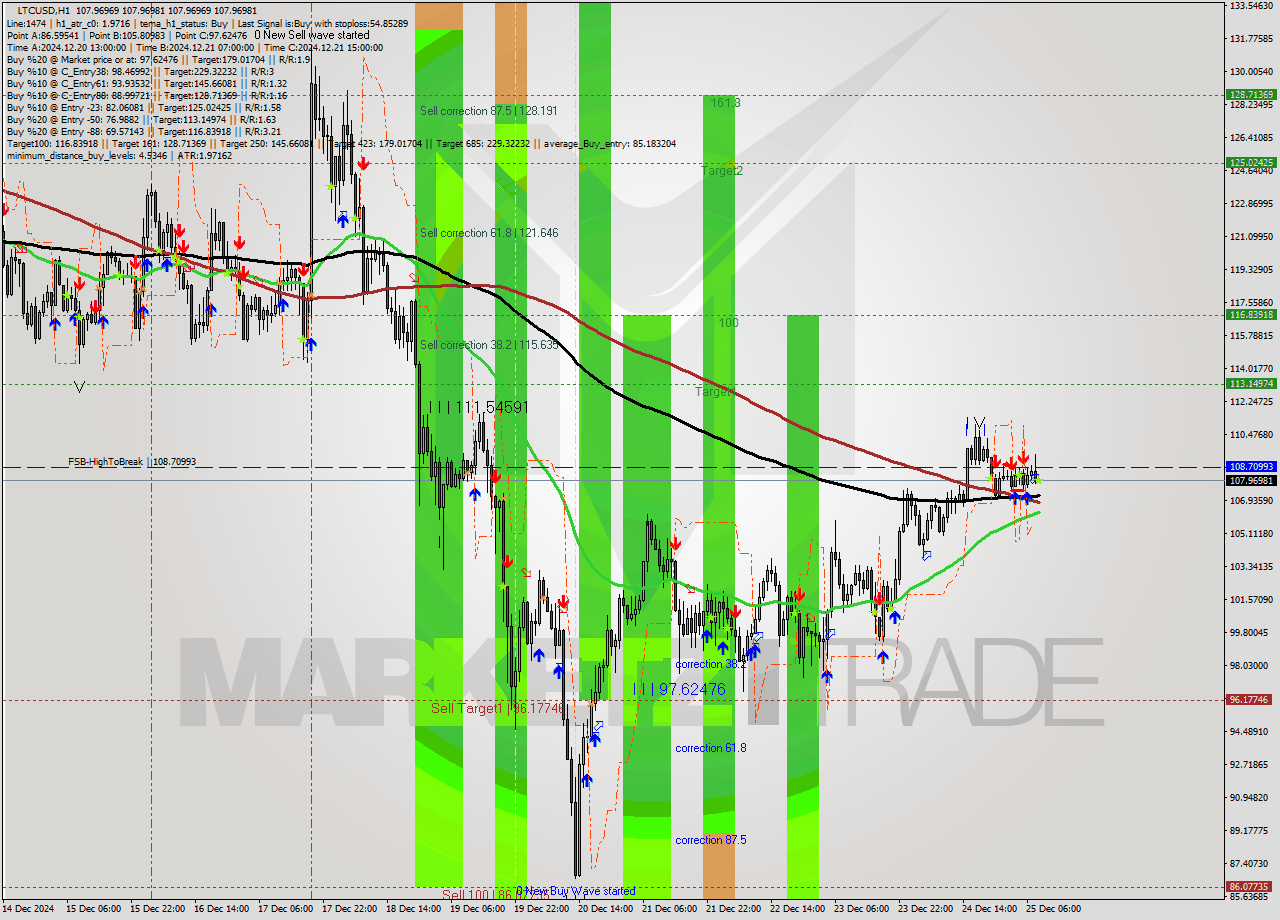Image resolution: width=1280 pixels, height=920 pixels.
Task: Select the 125.02425 green price tag
Action: coord(1251,162)
